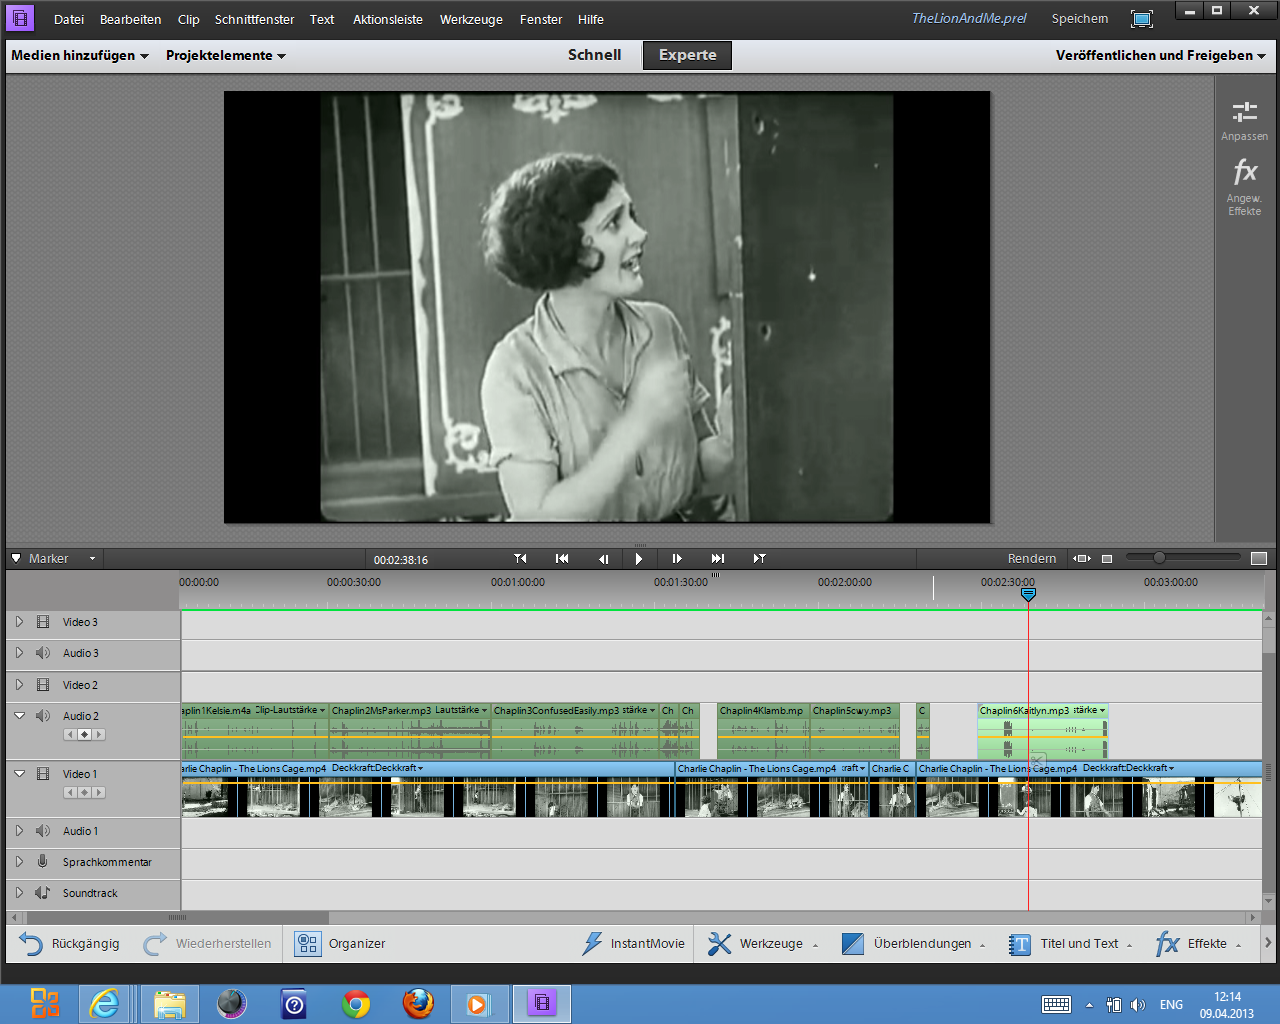Open the Datei menu
The height and width of the screenshot is (1024, 1280).
69,19
